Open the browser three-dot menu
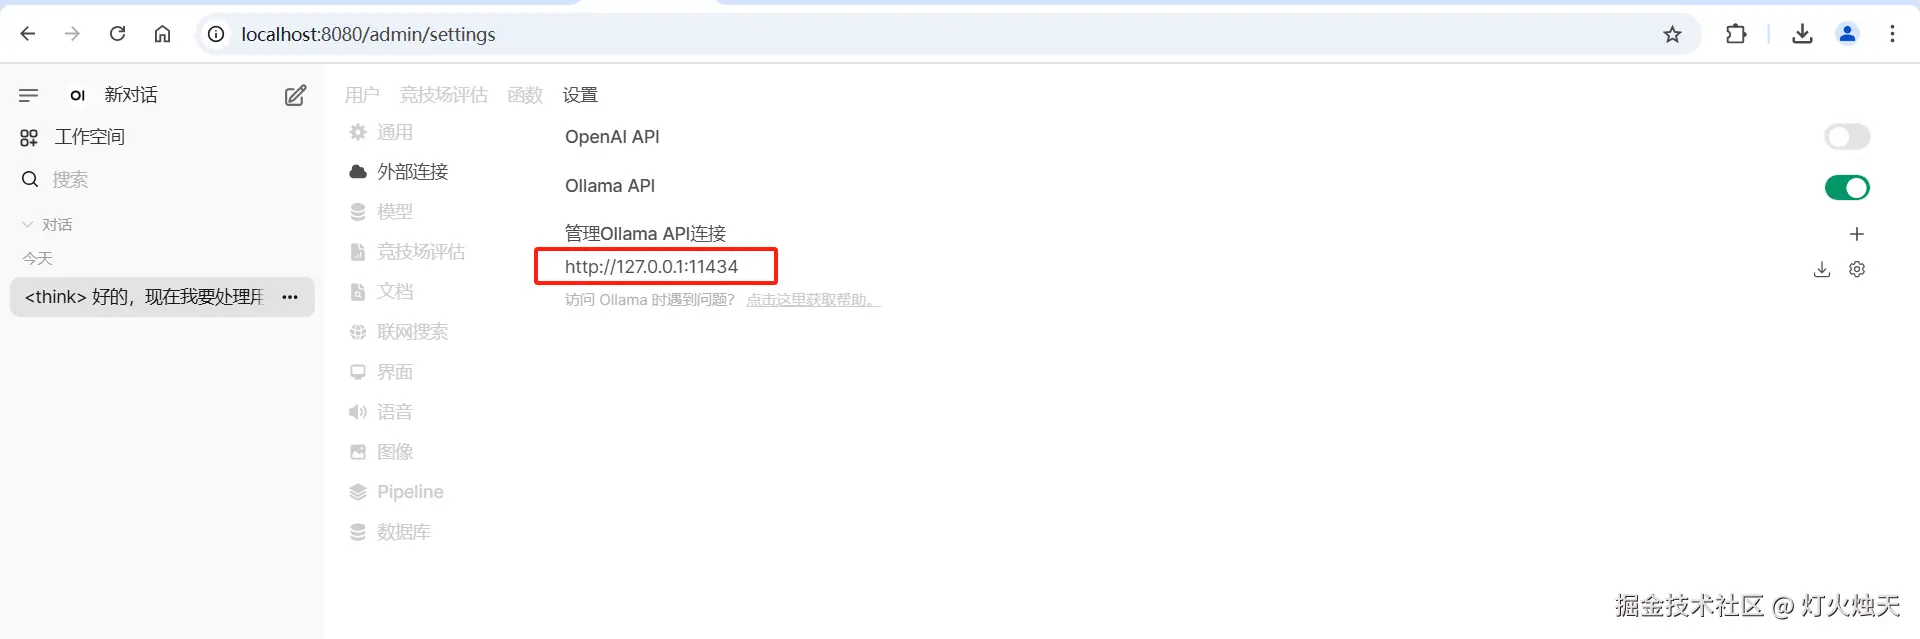Image resolution: width=1920 pixels, height=639 pixels. click(1892, 34)
